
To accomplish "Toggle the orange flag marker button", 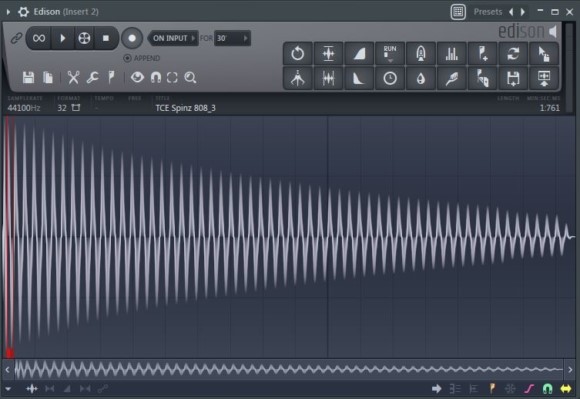I will (492, 388).
